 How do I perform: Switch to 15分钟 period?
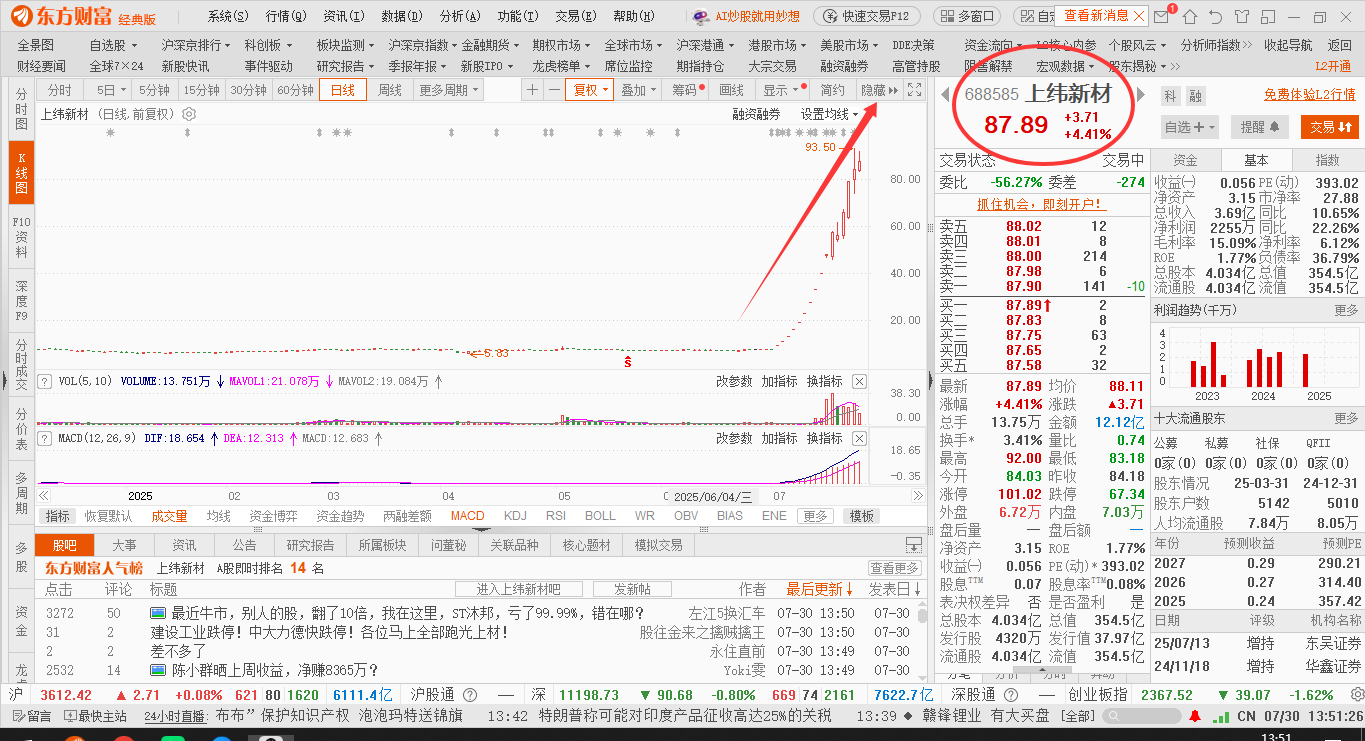(x=201, y=90)
